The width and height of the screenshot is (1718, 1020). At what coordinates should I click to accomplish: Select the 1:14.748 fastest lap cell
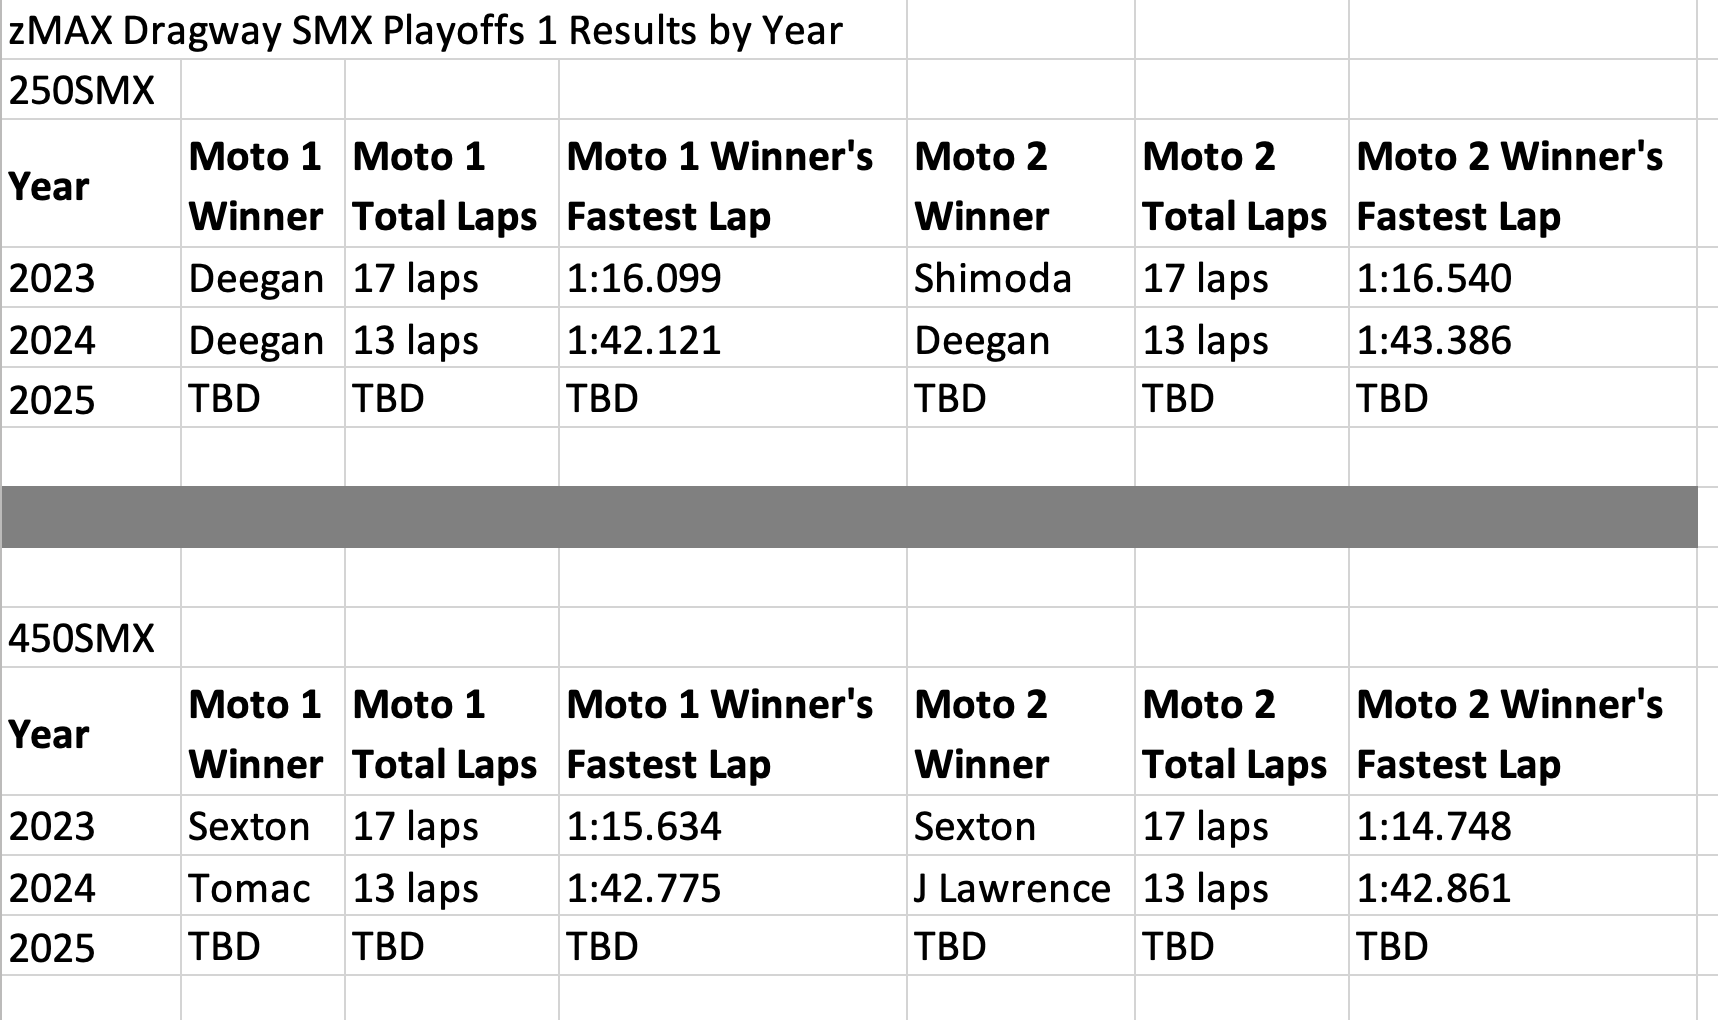[1433, 826]
